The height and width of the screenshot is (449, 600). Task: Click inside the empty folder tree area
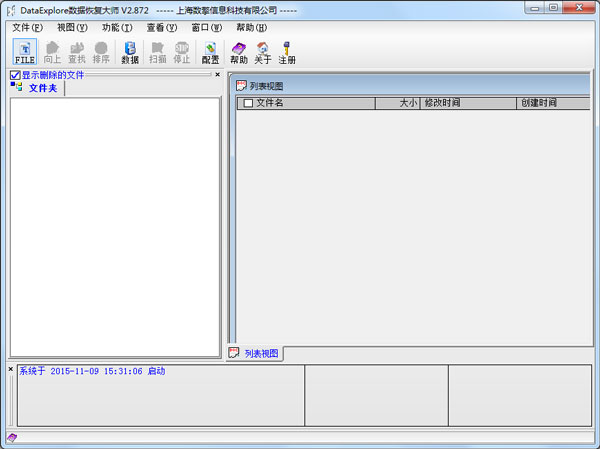(115, 227)
